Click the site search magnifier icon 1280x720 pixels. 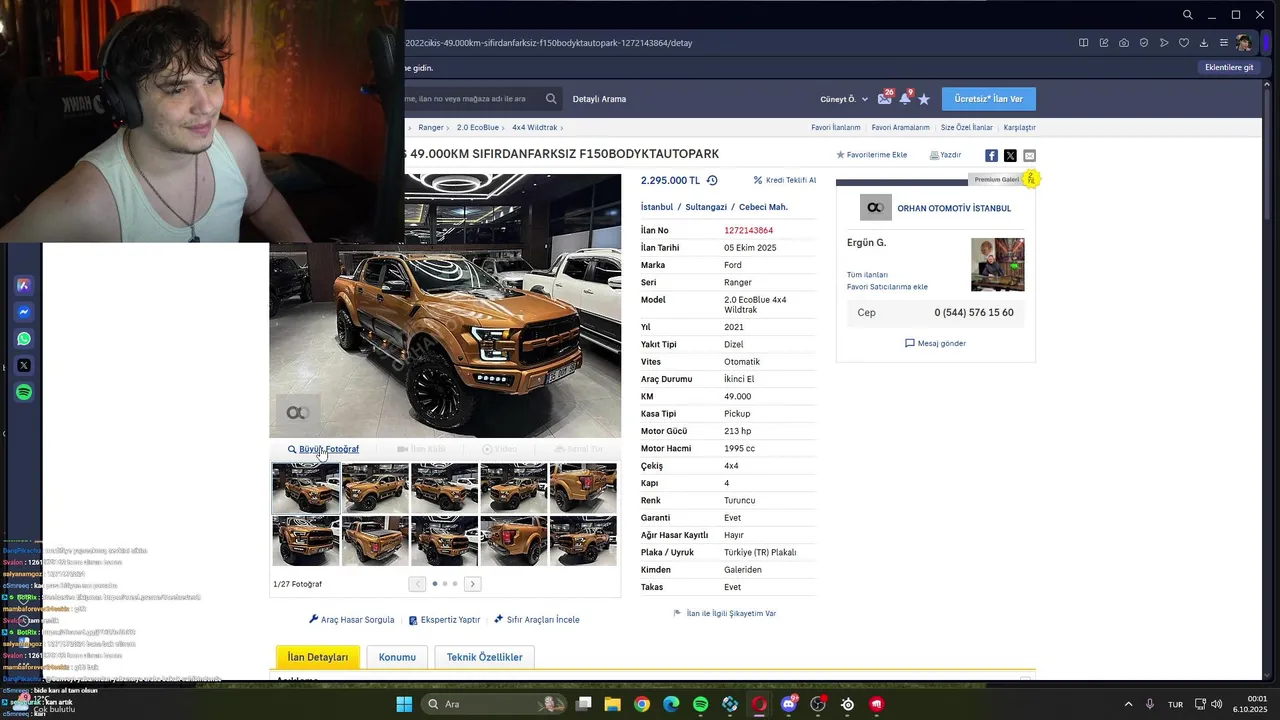click(x=551, y=99)
